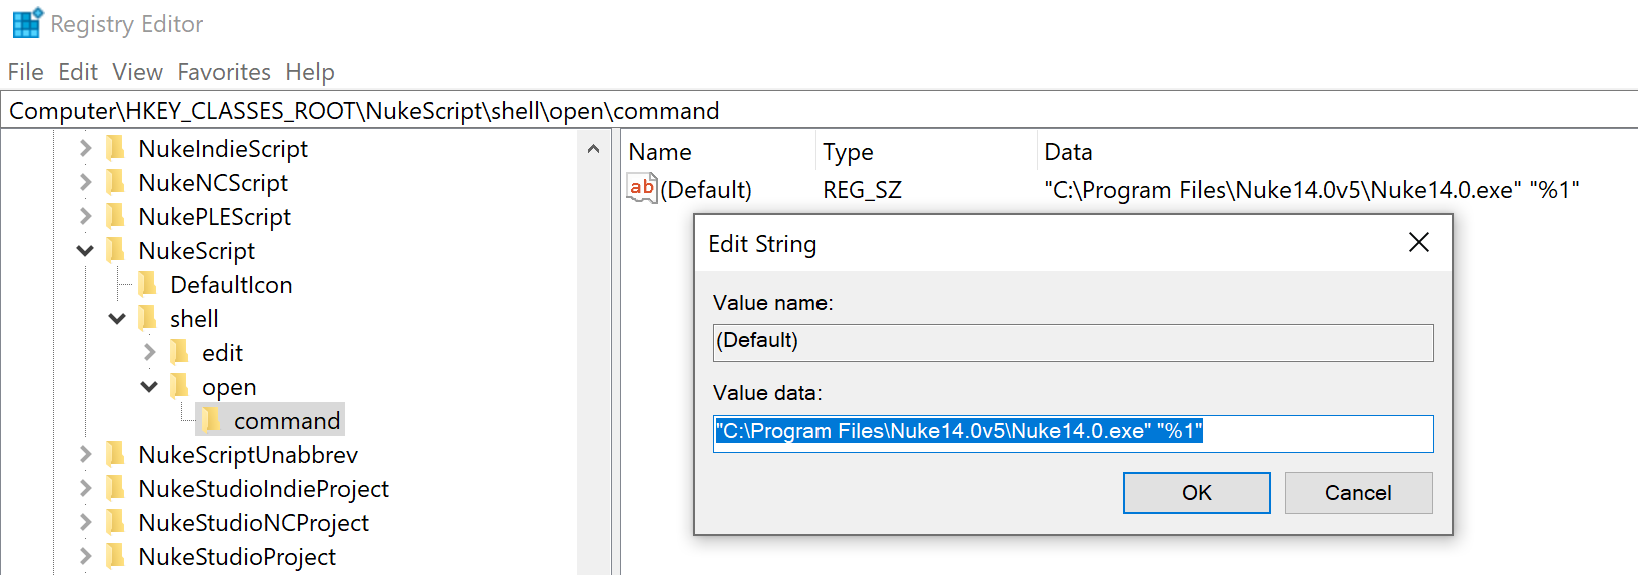Click the Value data input field
The width and height of the screenshot is (1638, 575).
(x=1073, y=433)
